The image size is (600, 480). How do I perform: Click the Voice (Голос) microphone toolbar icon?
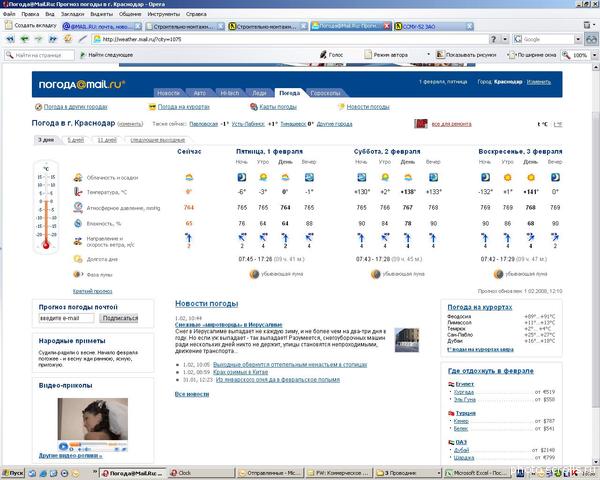323,55
